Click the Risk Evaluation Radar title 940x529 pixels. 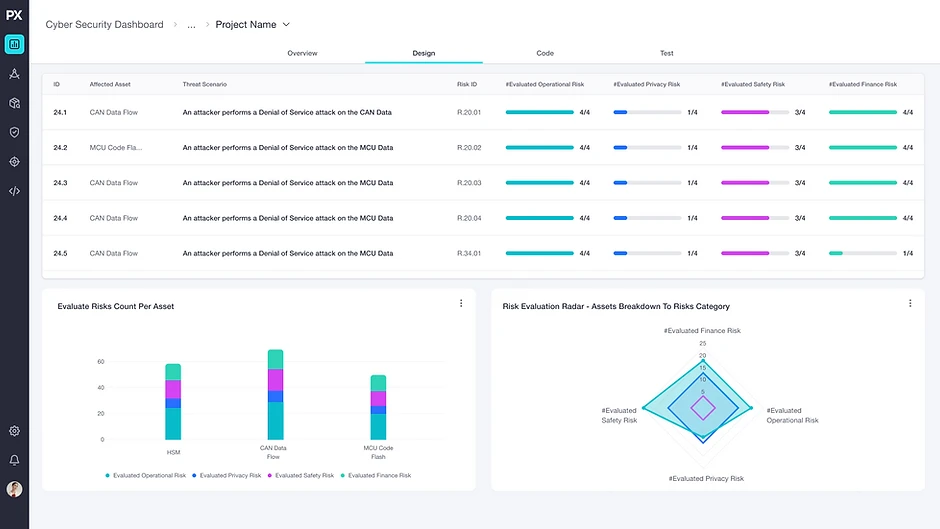pyautogui.click(x=616, y=306)
